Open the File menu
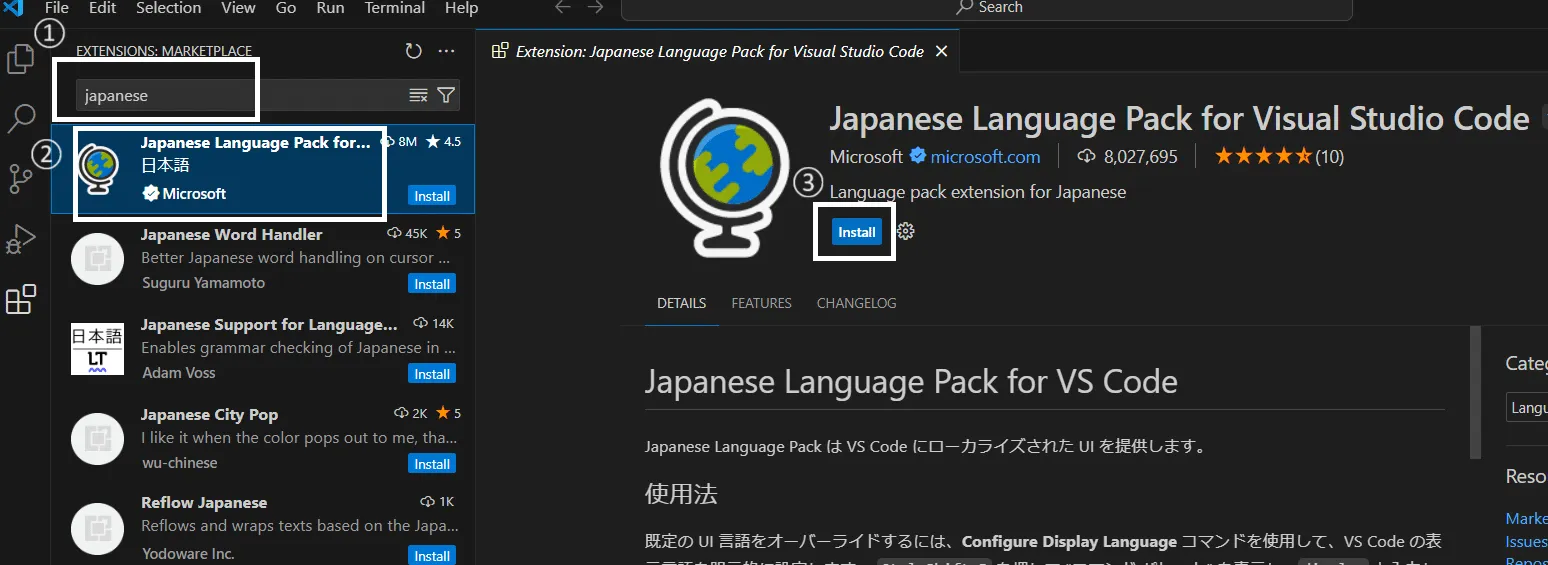 pyautogui.click(x=57, y=8)
